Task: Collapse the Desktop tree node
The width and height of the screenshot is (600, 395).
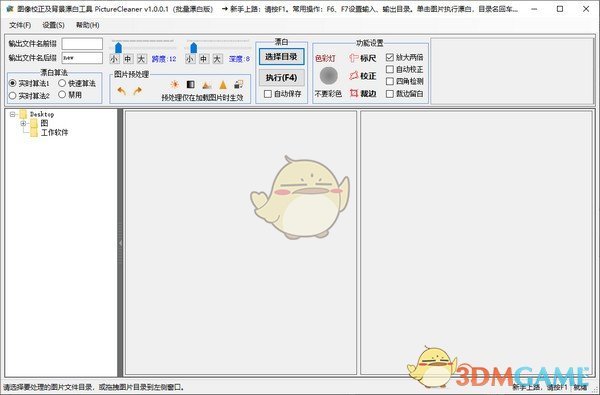Action: tap(13, 114)
